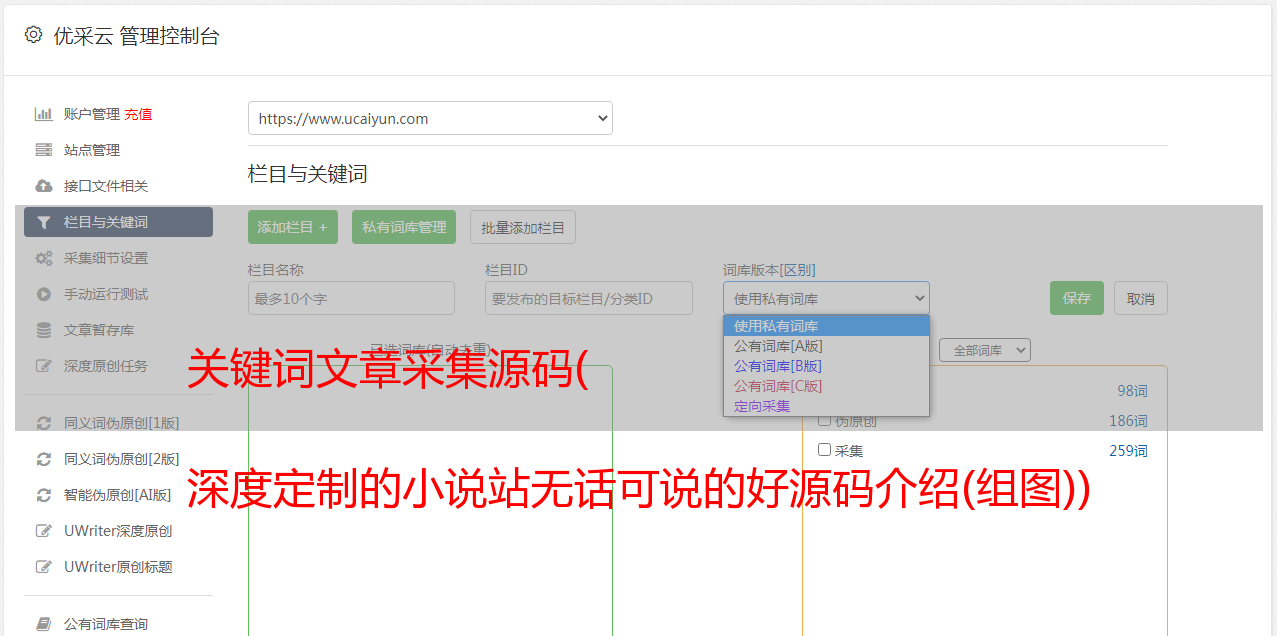Click the bar chart icon for 账户管理
The height and width of the screenshot is (636, 1277).
point(43,114)
